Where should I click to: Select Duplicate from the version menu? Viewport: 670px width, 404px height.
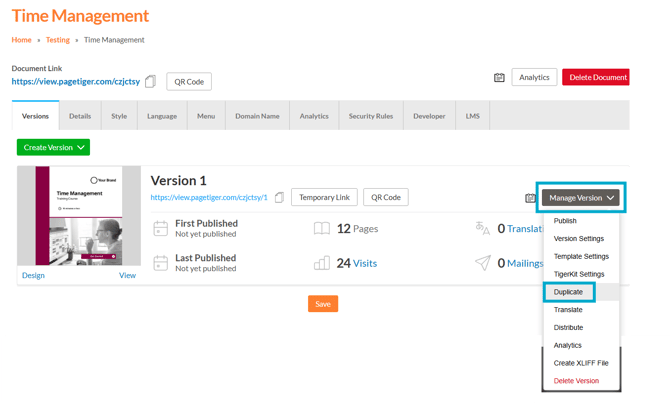(x=568, y=292)
